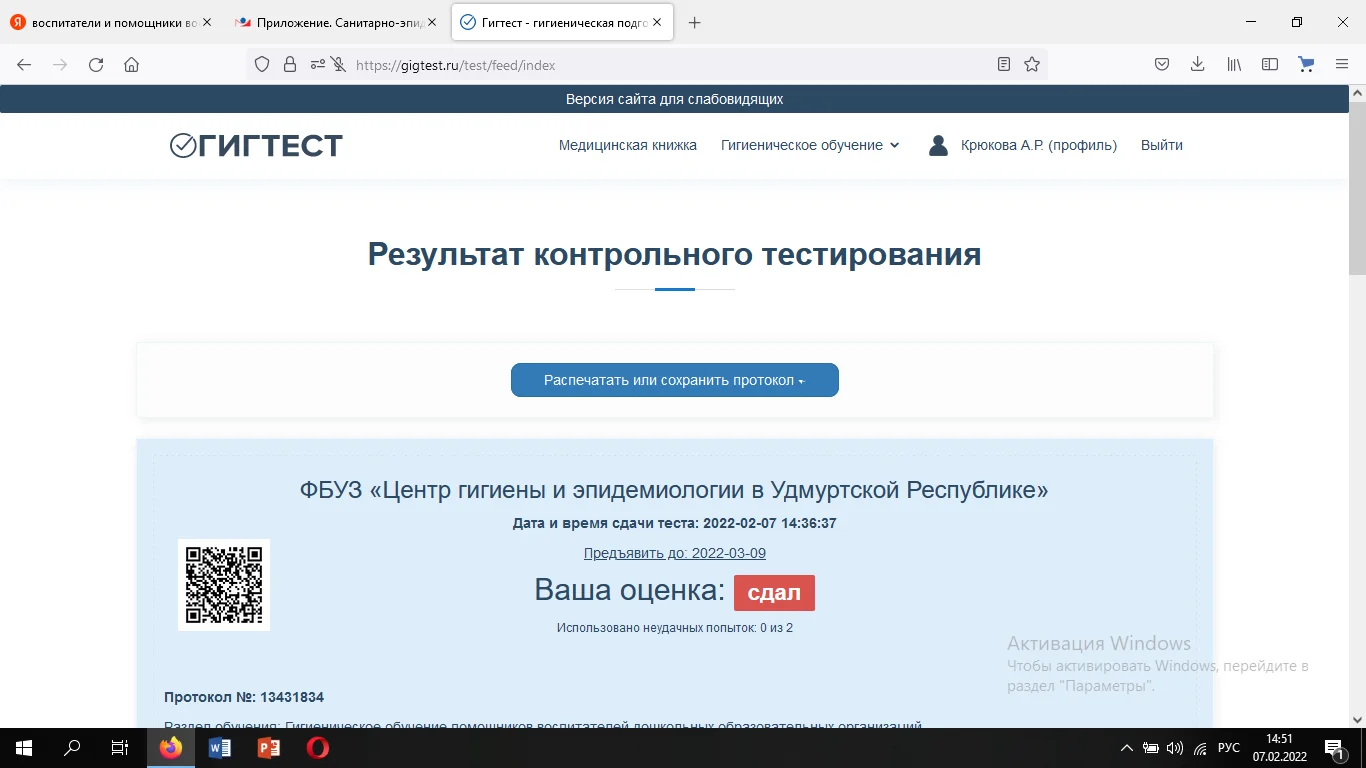Click the protocol QR code image

click(x=223, y=585)
